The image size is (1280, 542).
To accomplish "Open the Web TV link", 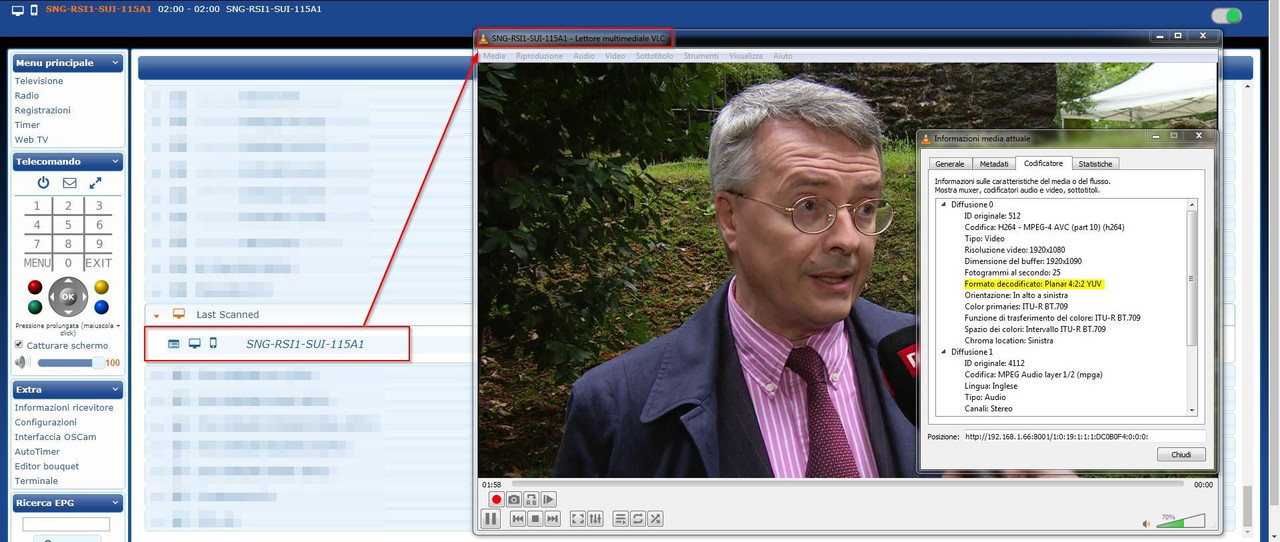I will pyautogui.click(x=31, y=140).
